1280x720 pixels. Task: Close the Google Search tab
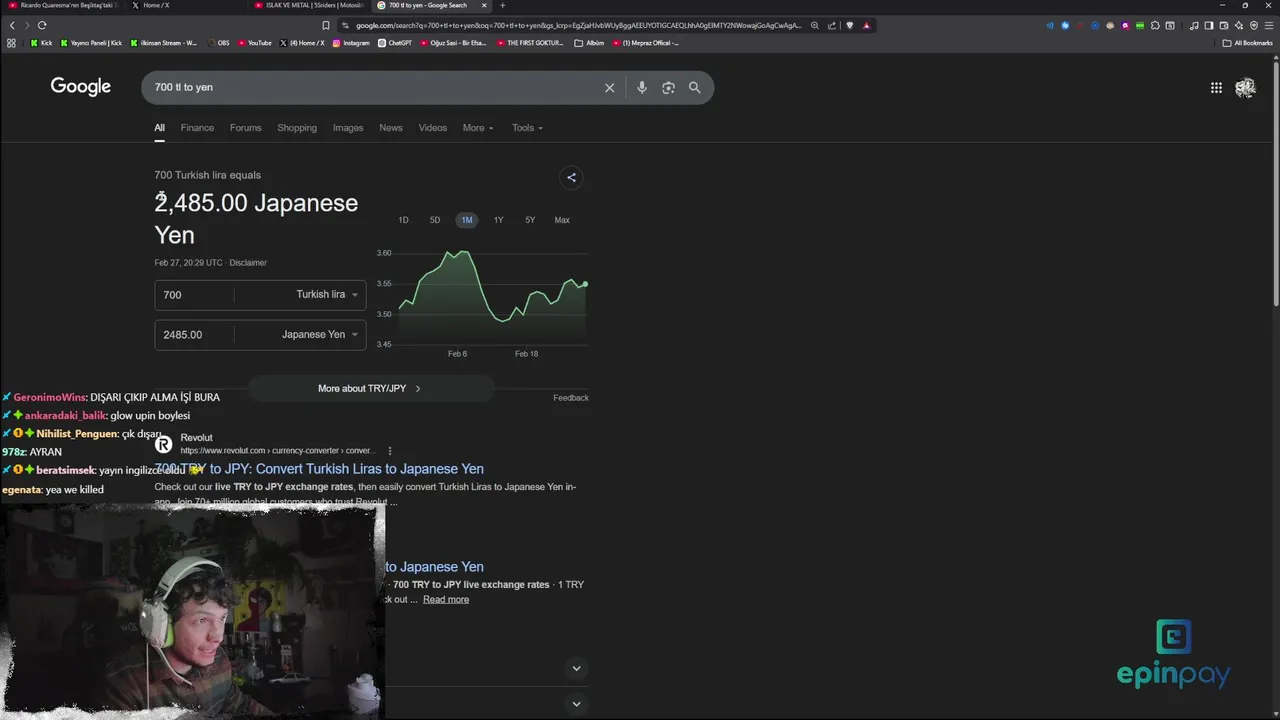point(484,5)
